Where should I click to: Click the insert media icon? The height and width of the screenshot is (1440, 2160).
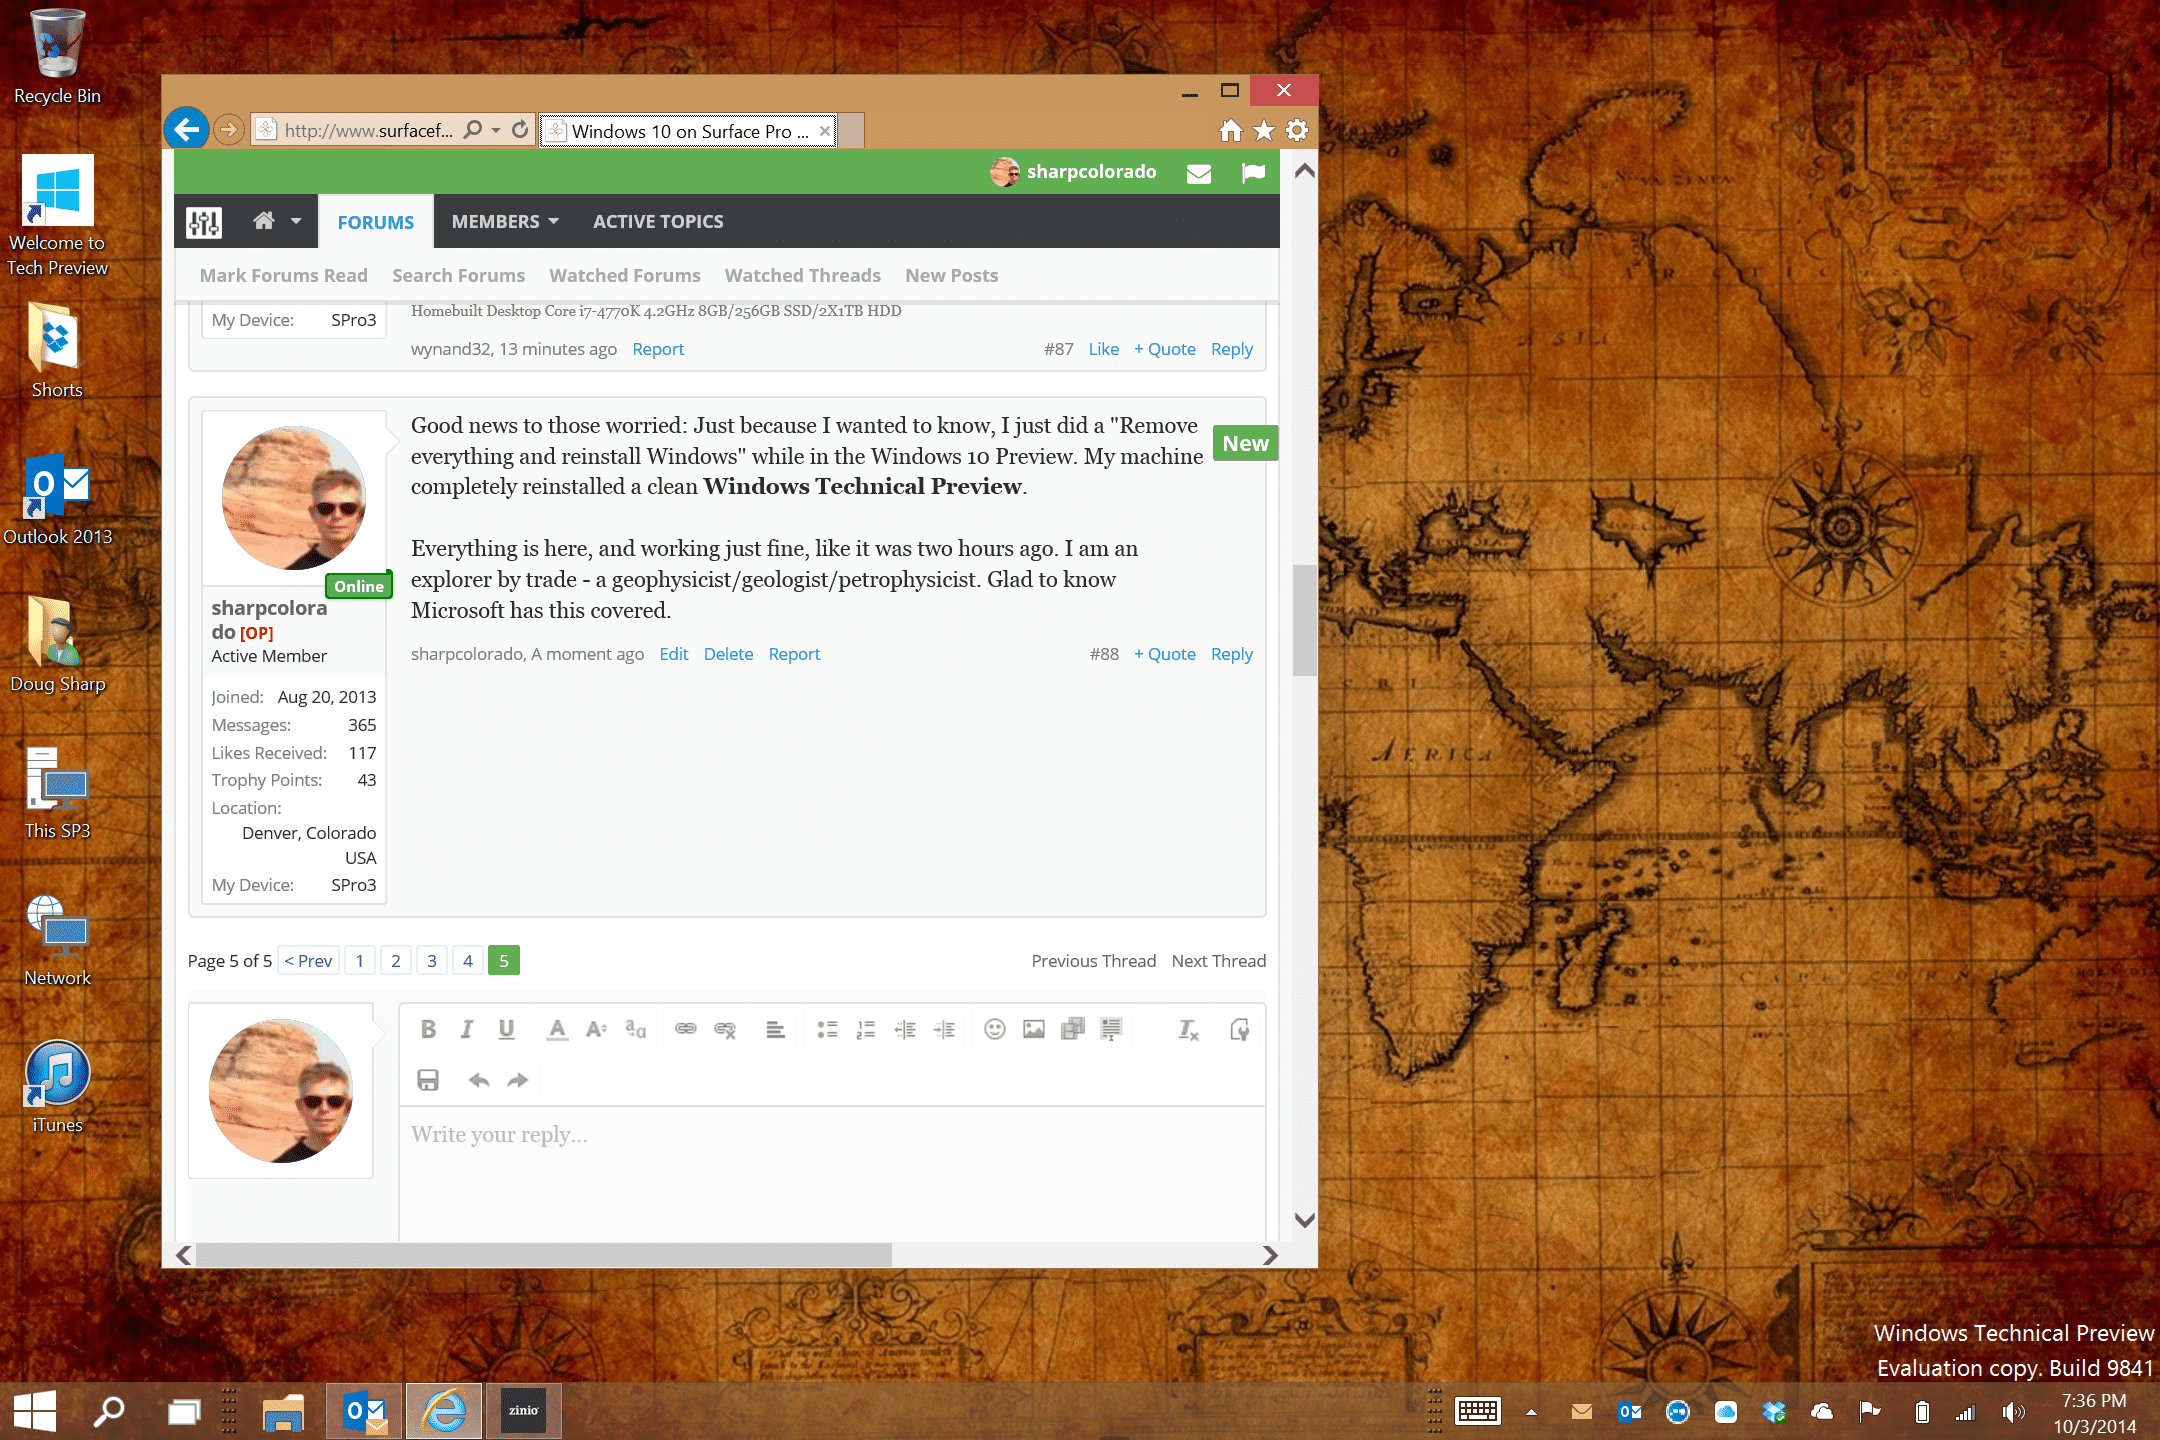point(1073,1029)
